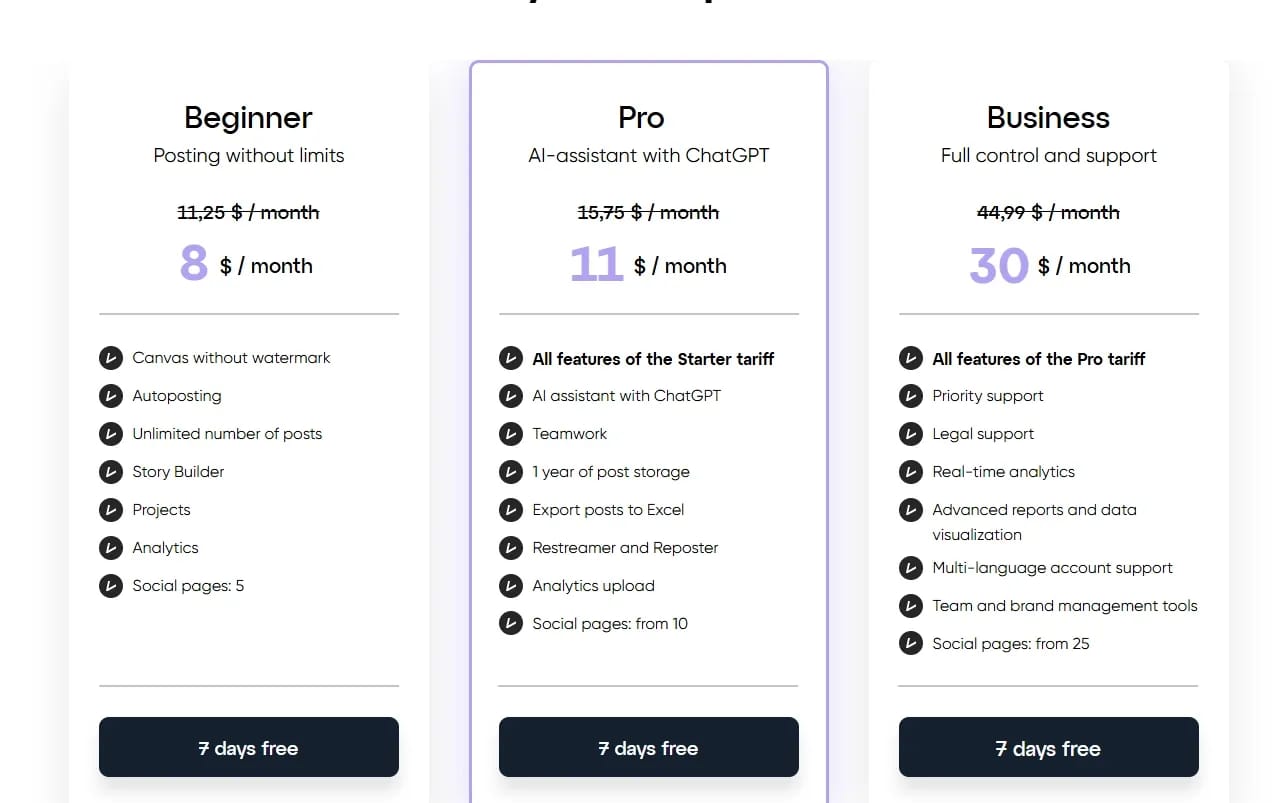Click the Beginner plan heading
This screenshot has height=803, width=1277.
248,118
